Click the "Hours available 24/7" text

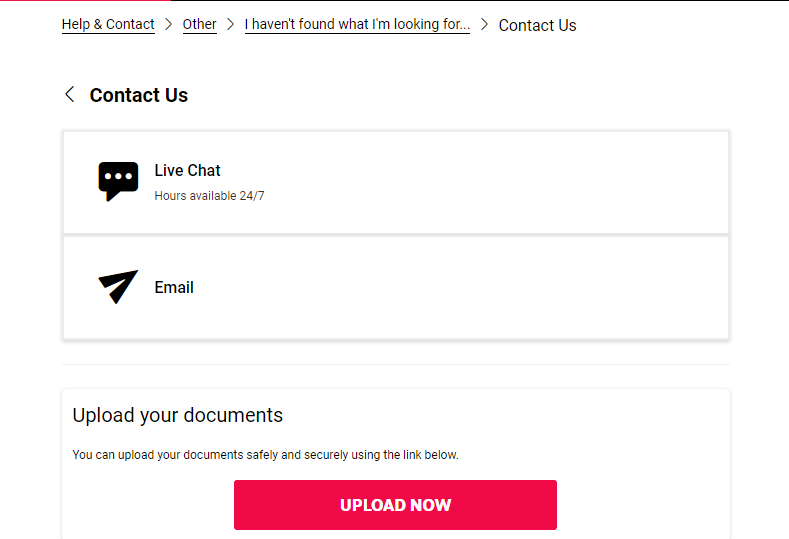tap(209, 196)
